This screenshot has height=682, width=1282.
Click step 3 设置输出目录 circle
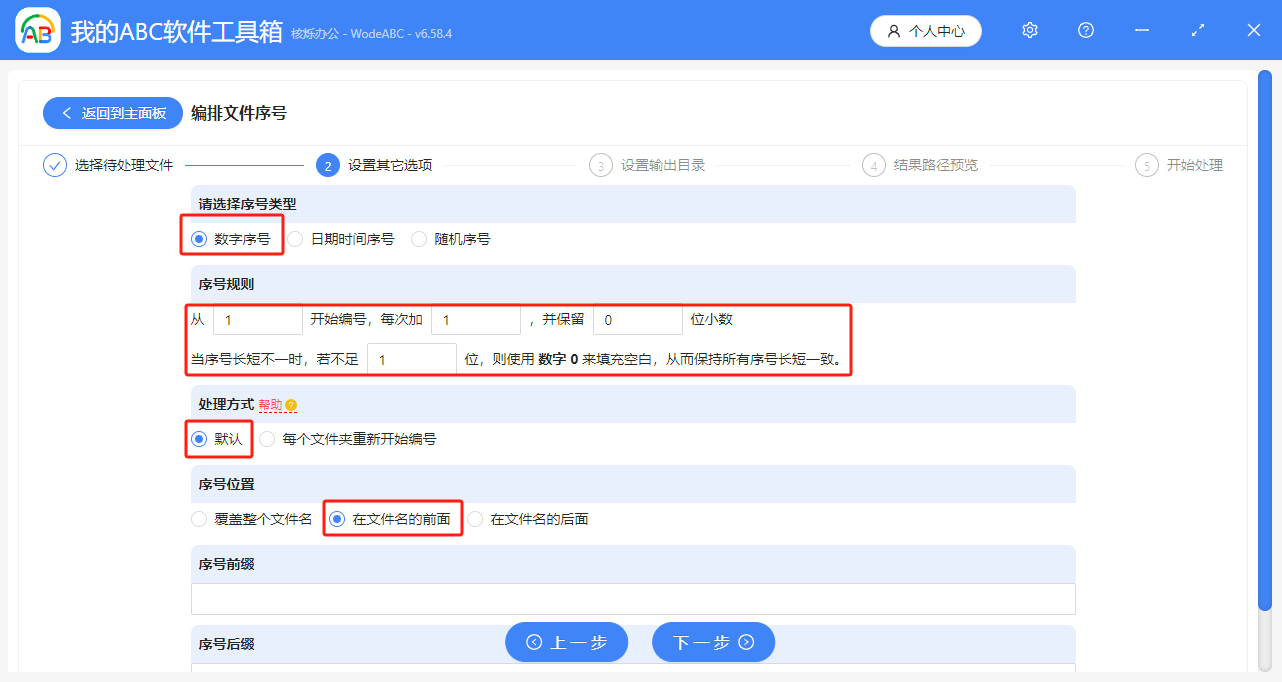600,165
